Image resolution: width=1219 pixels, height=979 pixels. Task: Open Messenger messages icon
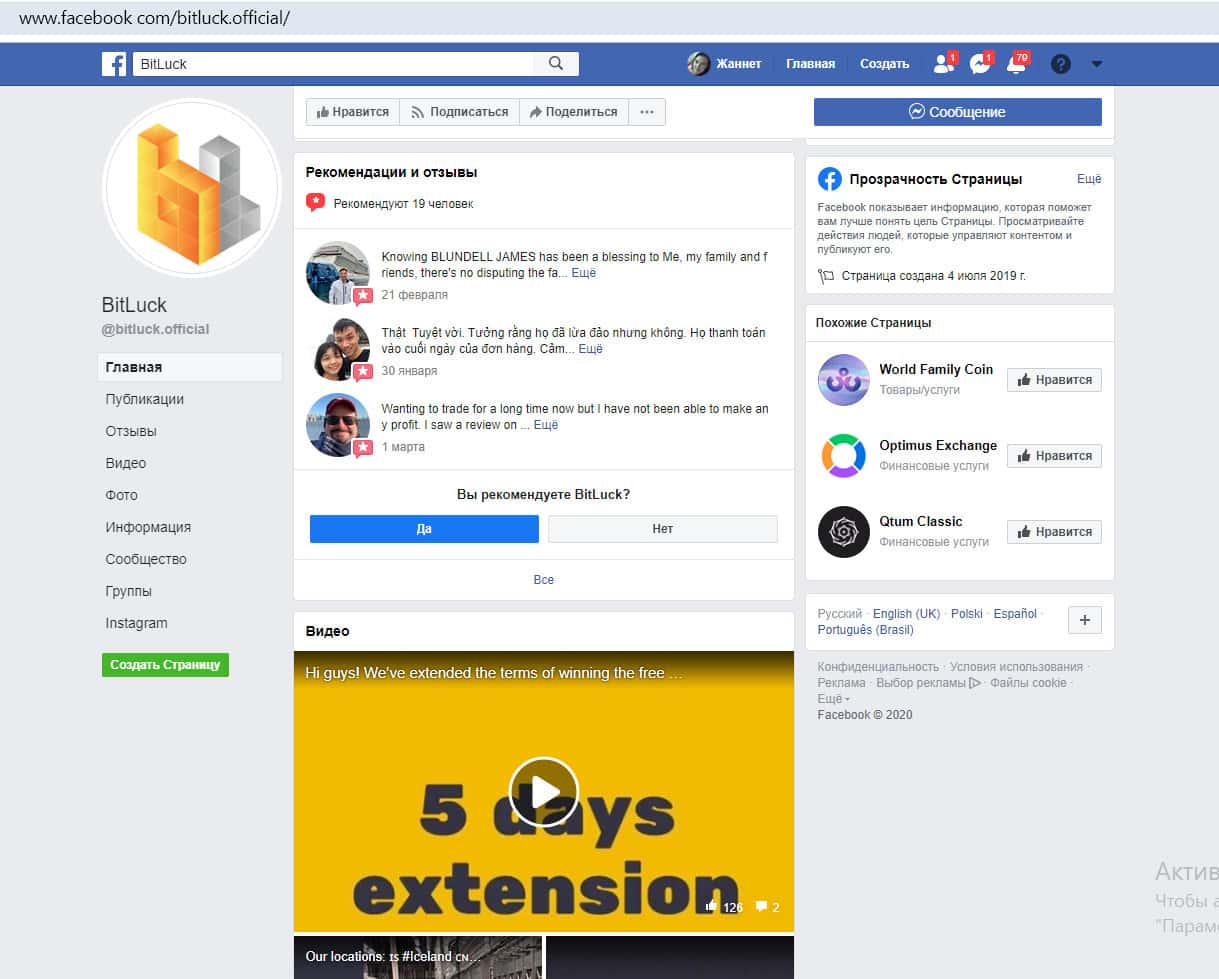pyautogui.click(x=981, y=64)
